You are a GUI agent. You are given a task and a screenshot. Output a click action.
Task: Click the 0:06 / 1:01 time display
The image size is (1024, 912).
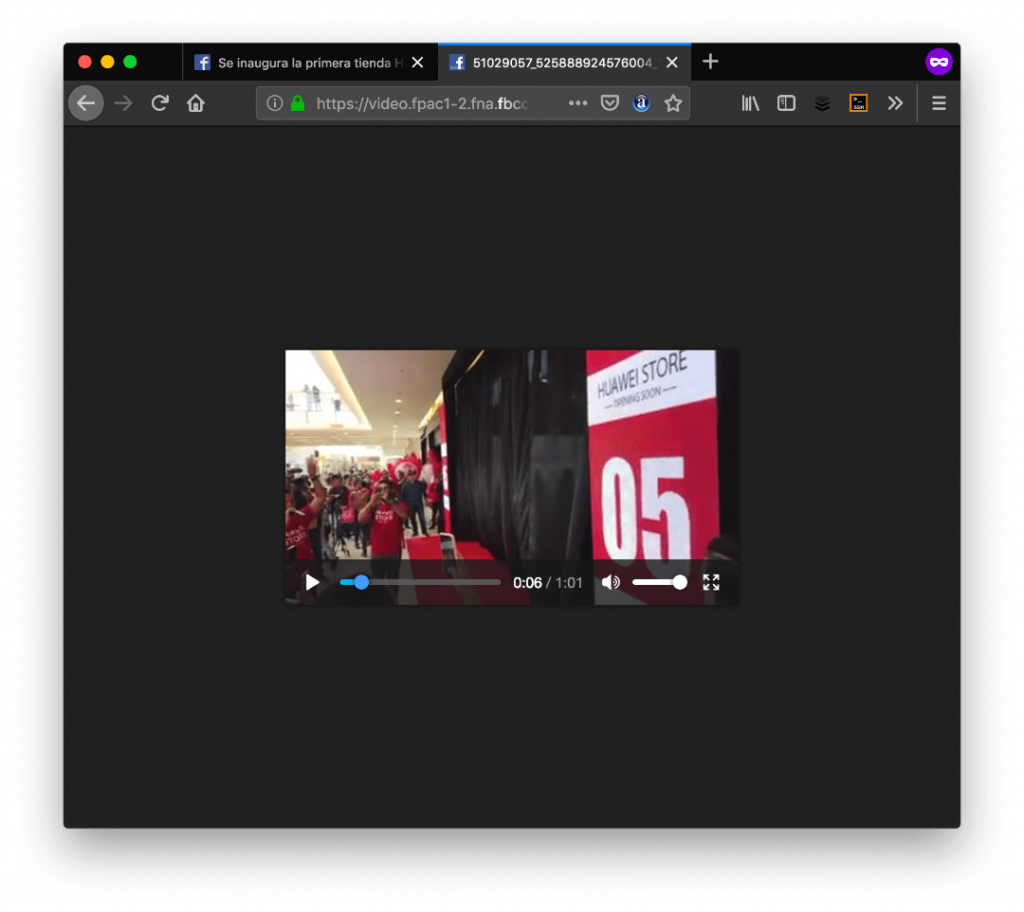(x=547, y=583)
